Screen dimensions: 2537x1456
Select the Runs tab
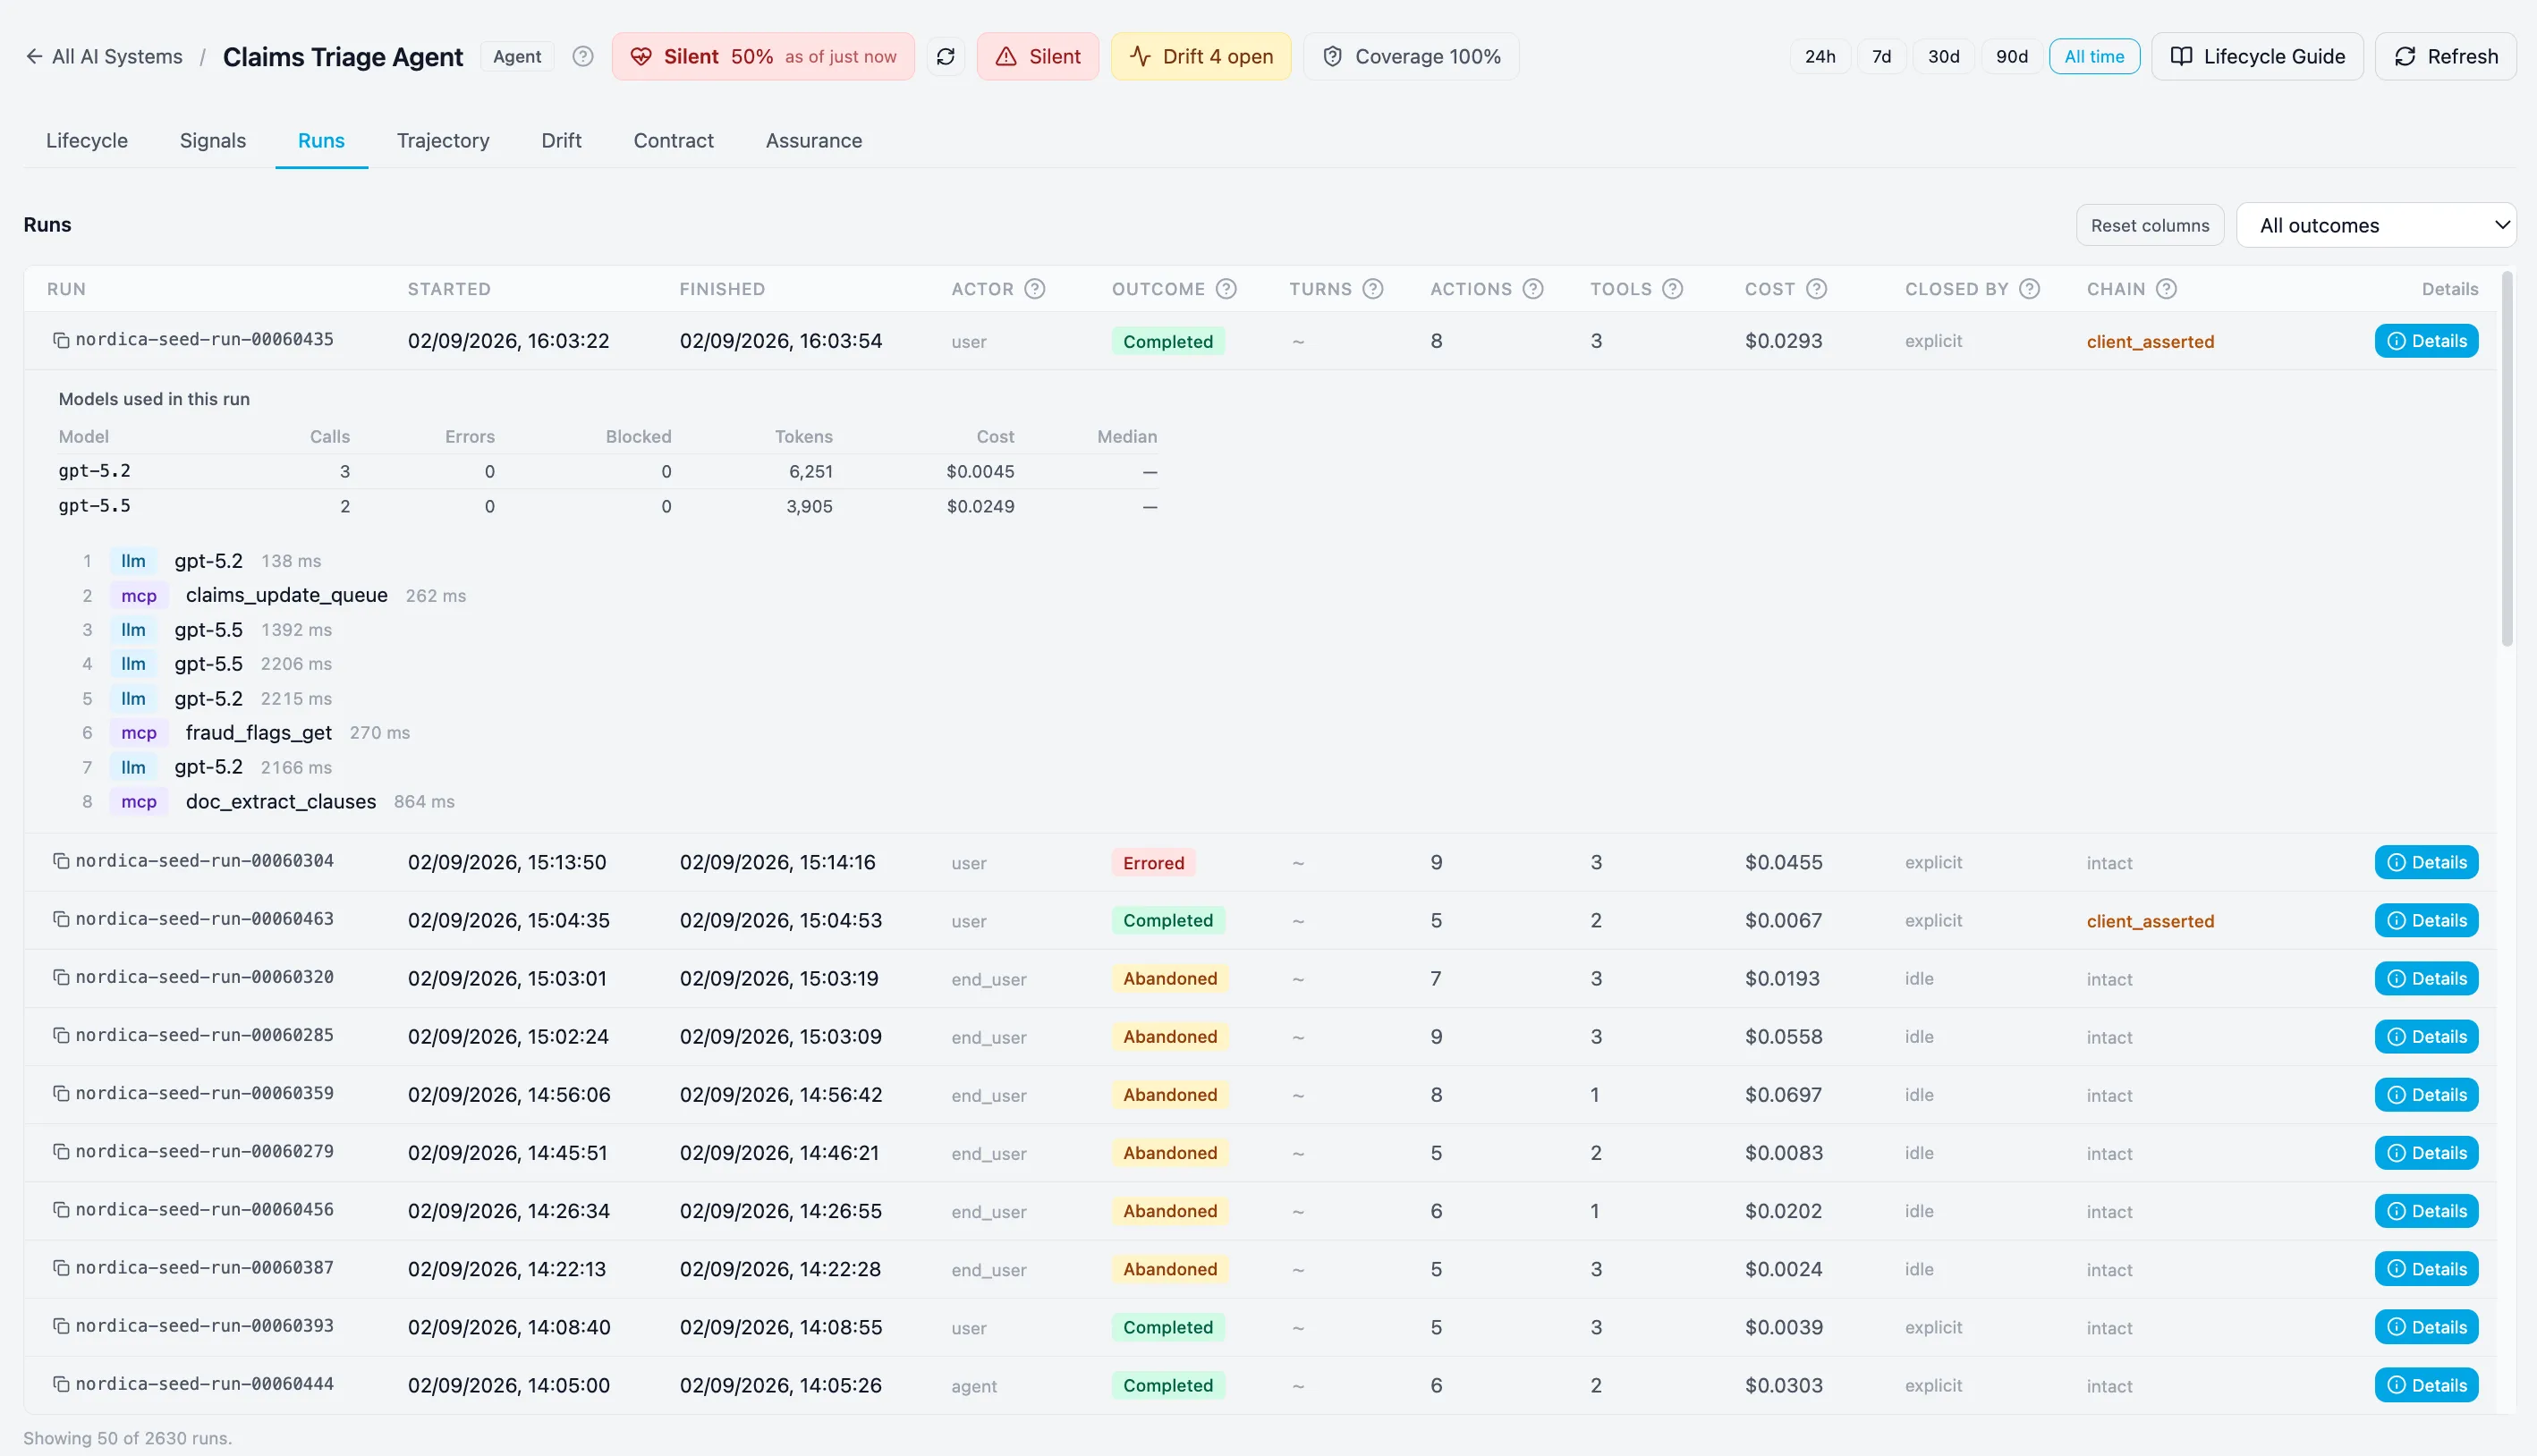(x=321, y=140)
